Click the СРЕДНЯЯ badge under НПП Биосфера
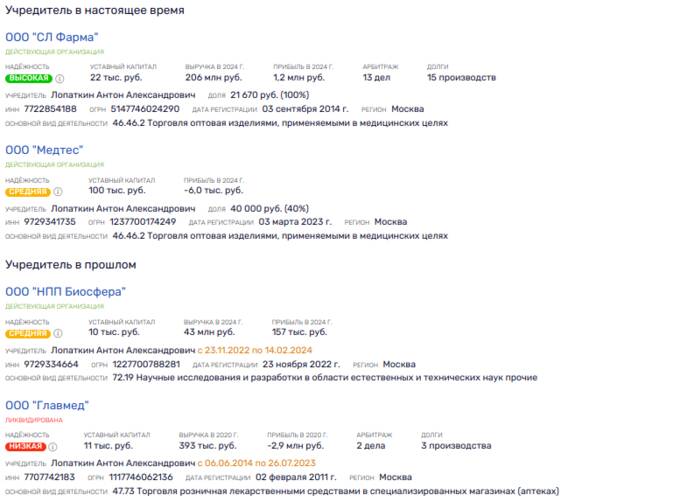Viewport: 680px width, 502px height. tap(28, 333)
